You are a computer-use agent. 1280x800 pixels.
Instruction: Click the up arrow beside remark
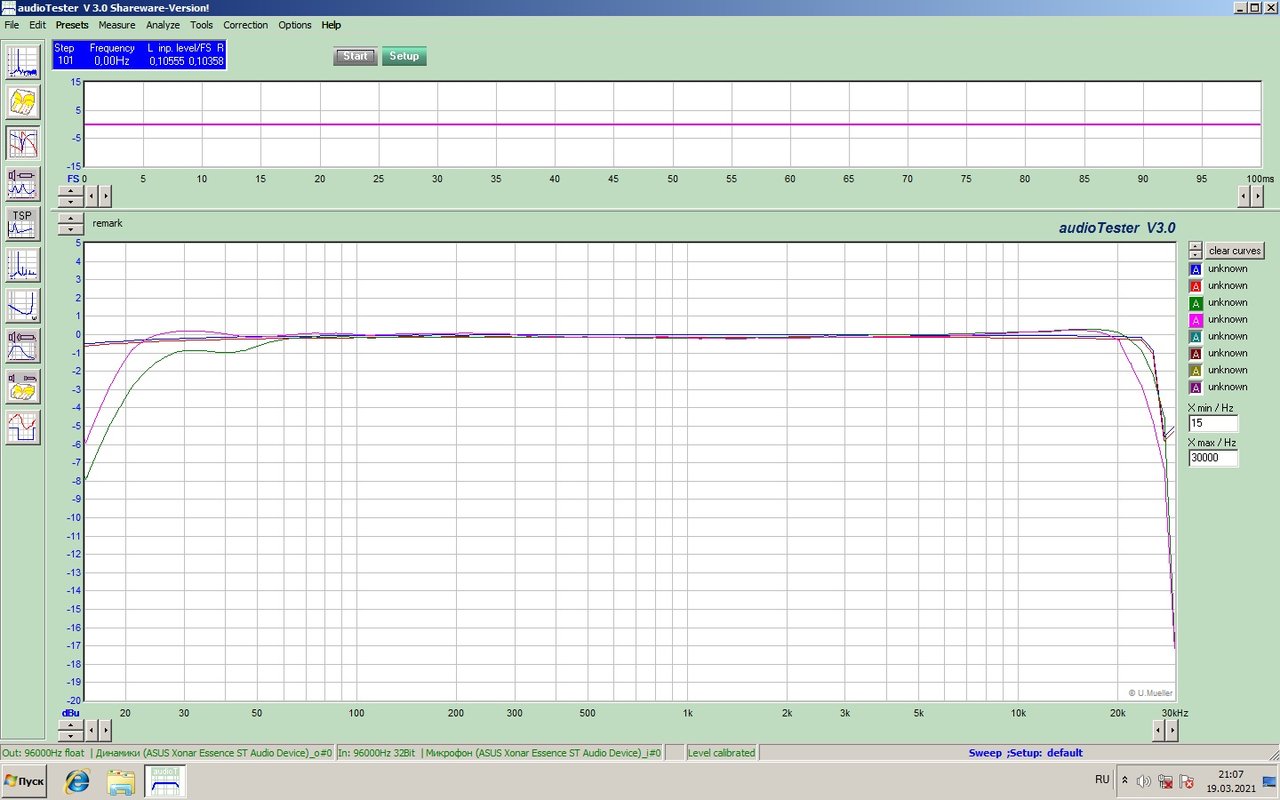point(70,219)
